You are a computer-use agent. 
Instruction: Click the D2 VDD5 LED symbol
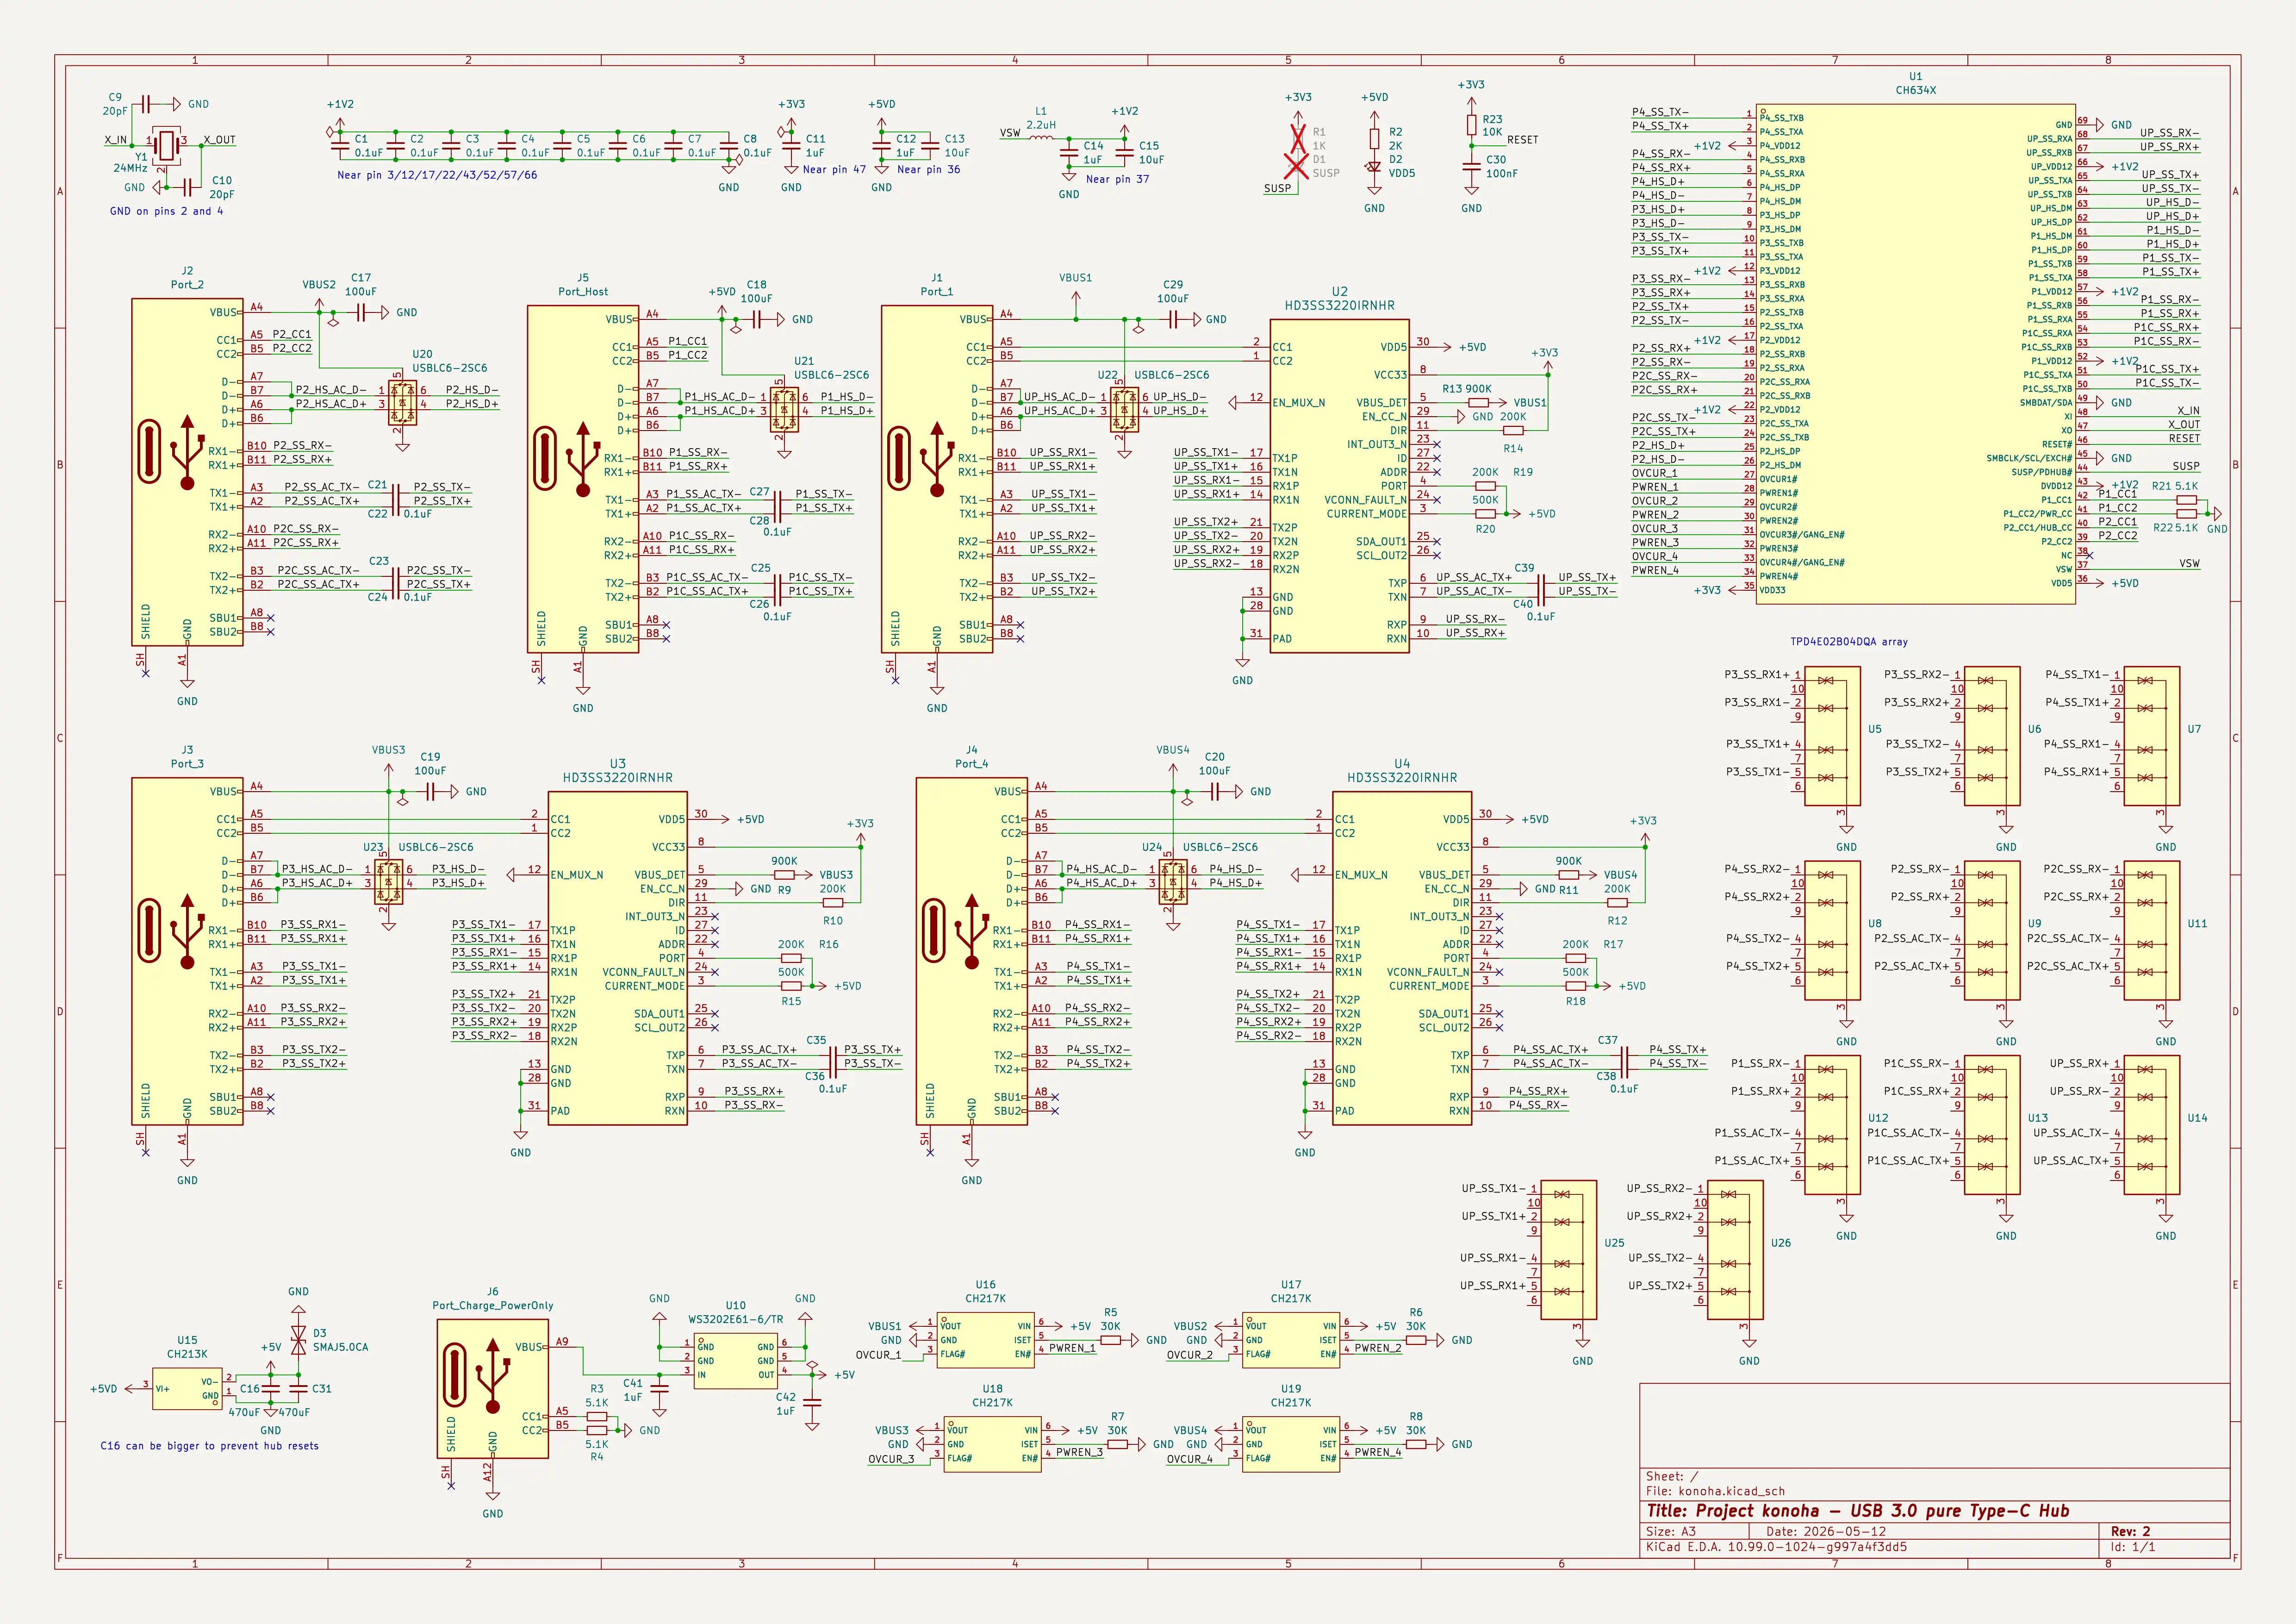(1374, 167)
